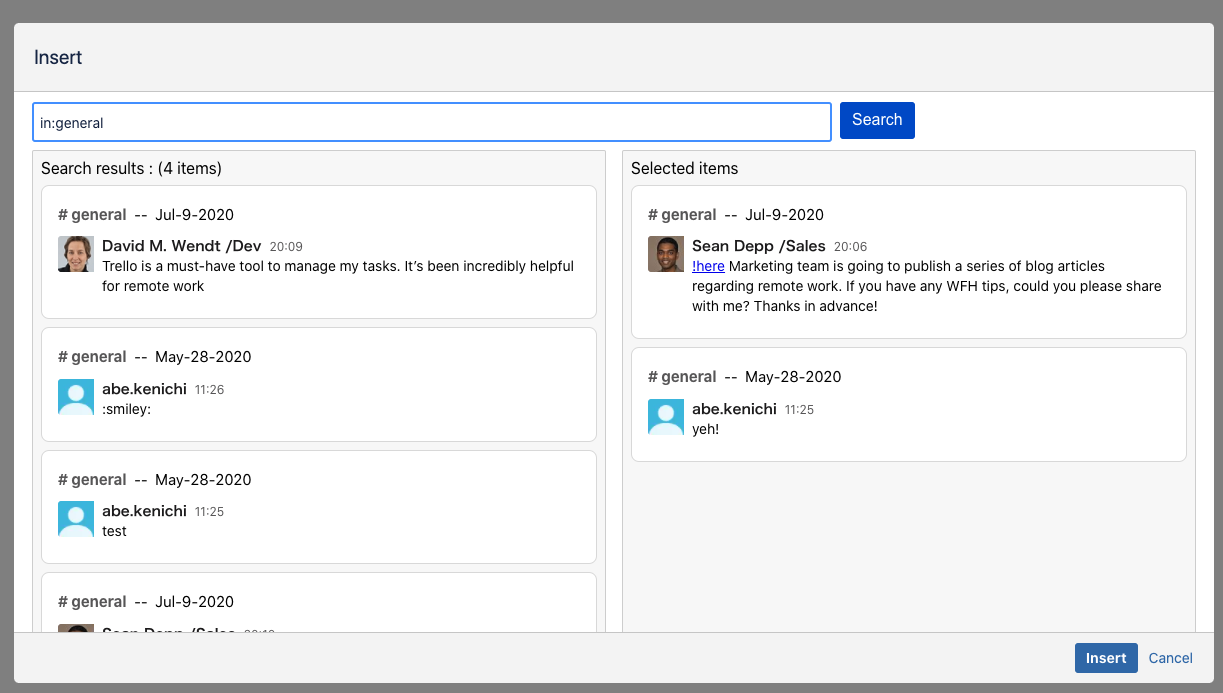The image size is (1223, 693).
Task: Click the 11:26 timestamp on abe.kenichi's message
Action: (x=209, y=390)
